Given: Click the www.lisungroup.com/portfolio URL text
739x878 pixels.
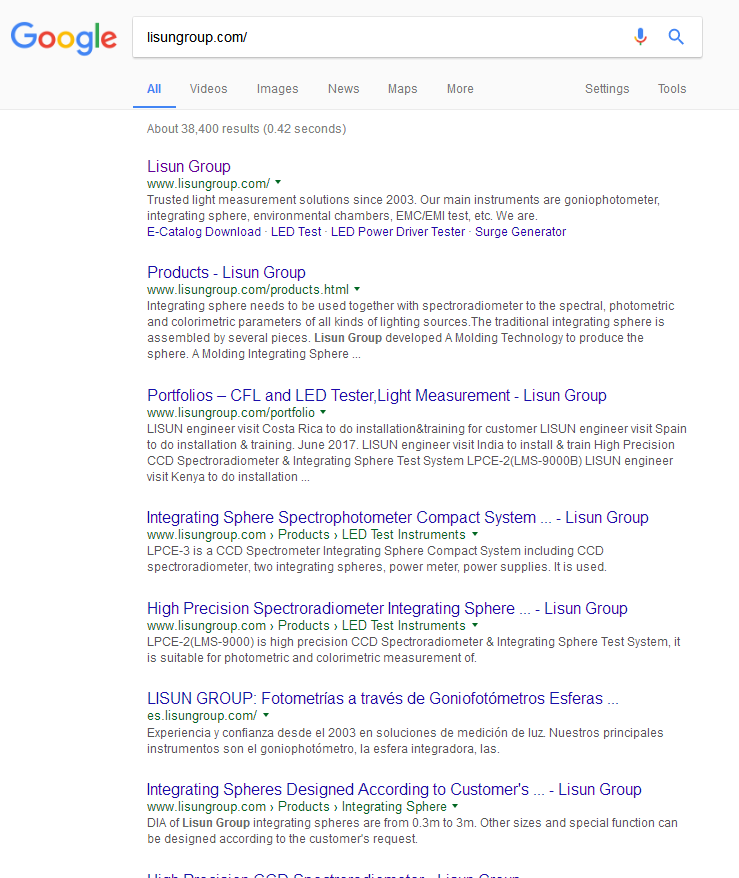Looking at the screenshot, I should click(x=231, y=413).
